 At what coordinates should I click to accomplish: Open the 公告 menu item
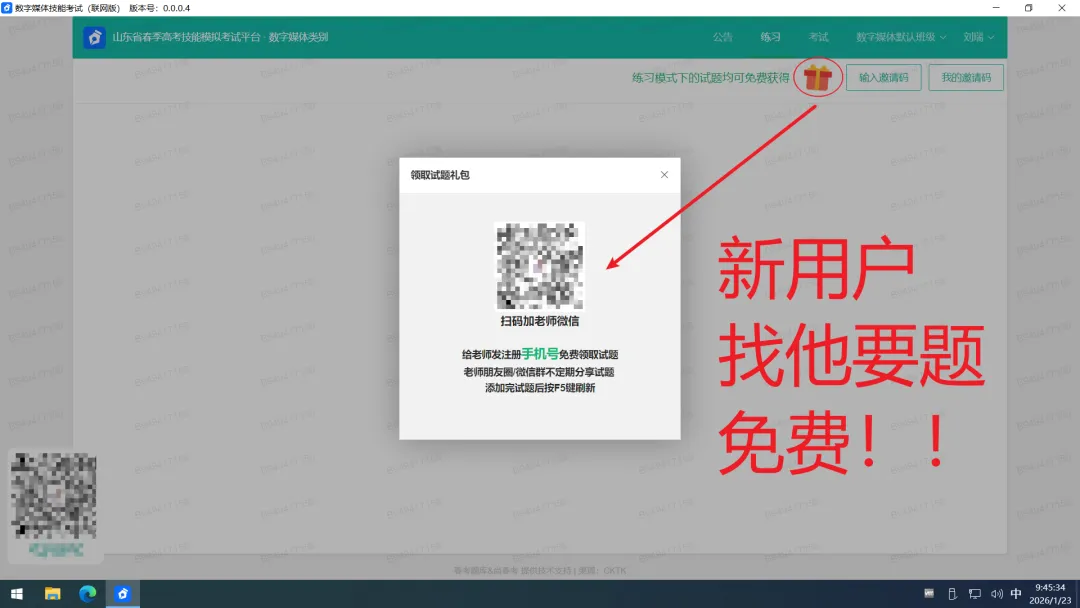click(723, 37)
